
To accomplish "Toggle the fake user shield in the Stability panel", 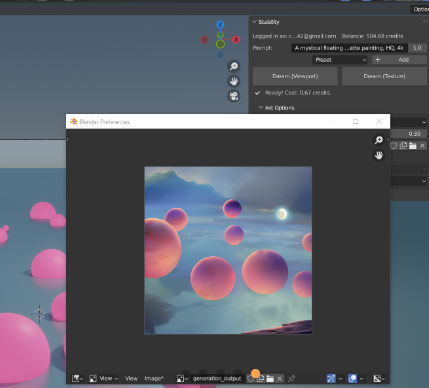I will pos(394,146).
